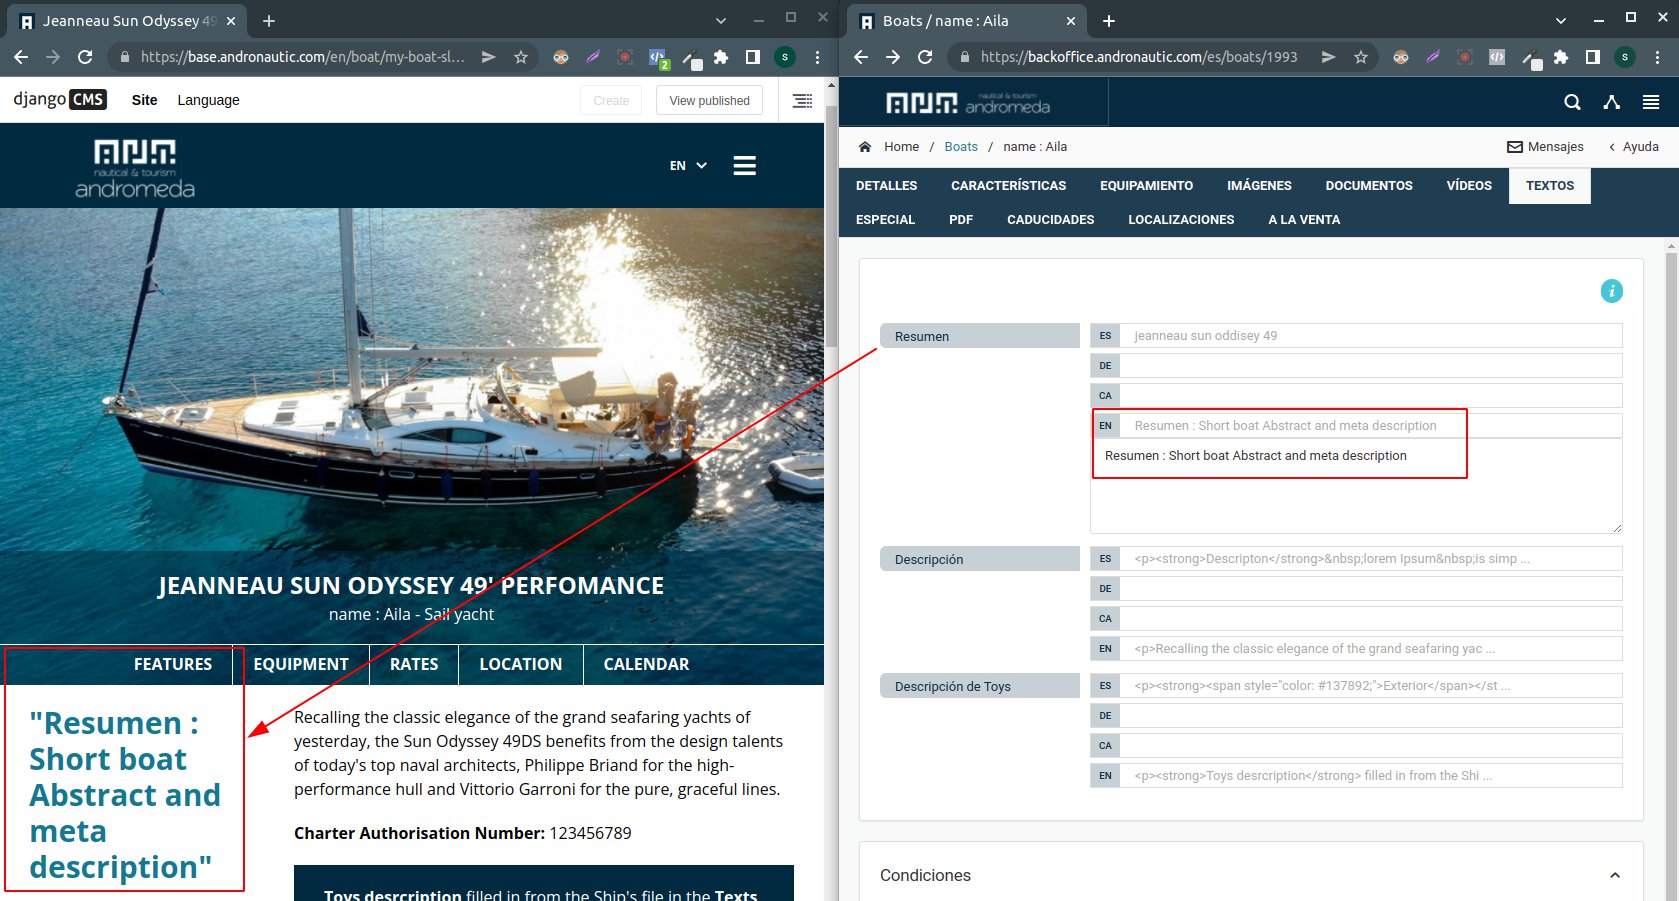Open the DETALLES backoffice tab

886,185
